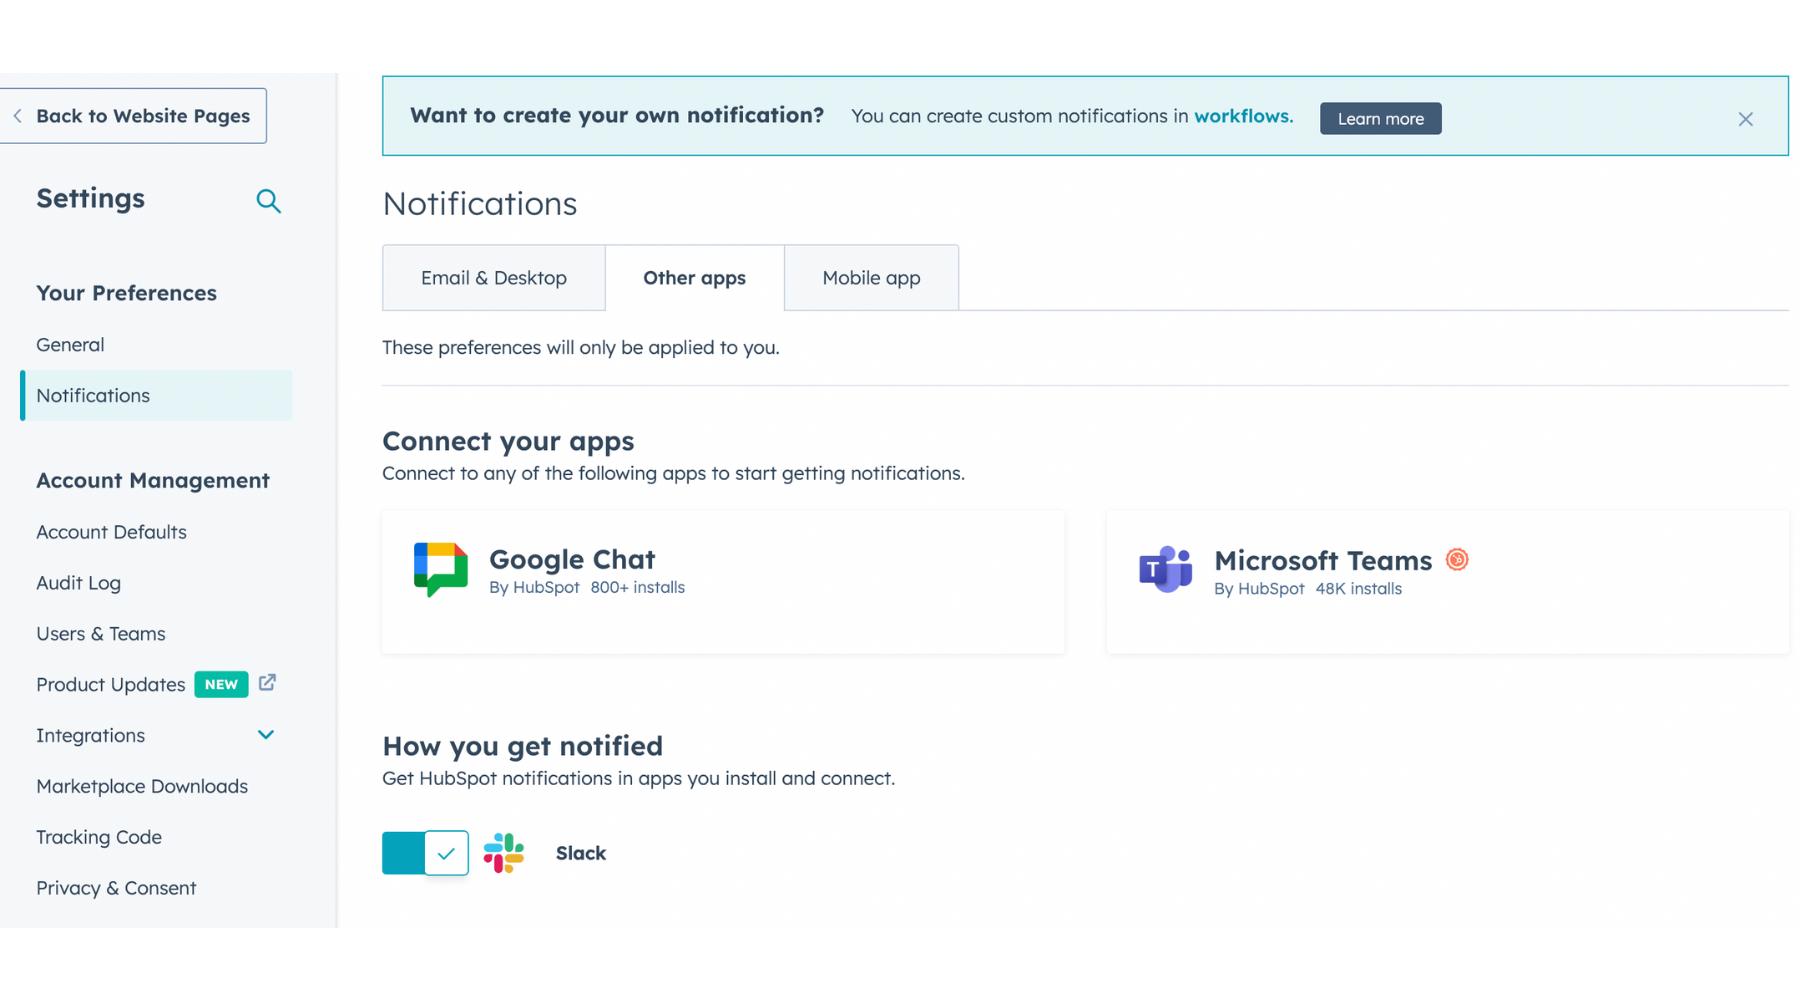Click the Settings search magnifier icon

(268, 201)
